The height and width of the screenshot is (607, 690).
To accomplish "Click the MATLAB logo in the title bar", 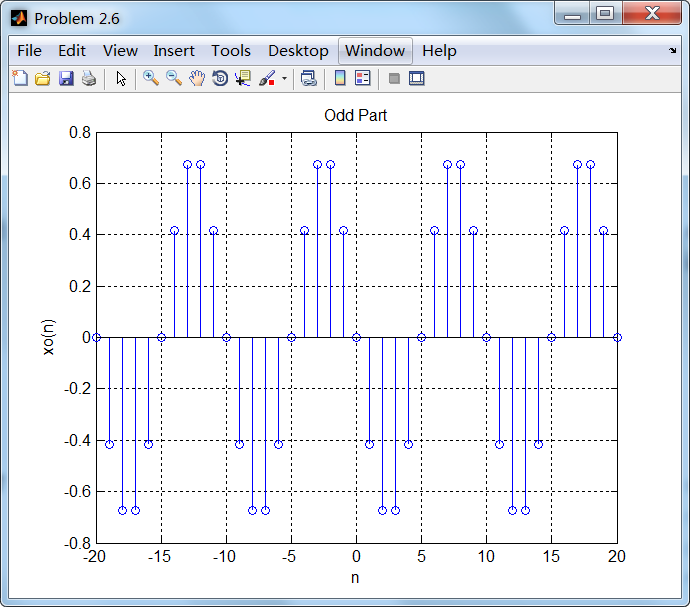I will tap(19, 18).
